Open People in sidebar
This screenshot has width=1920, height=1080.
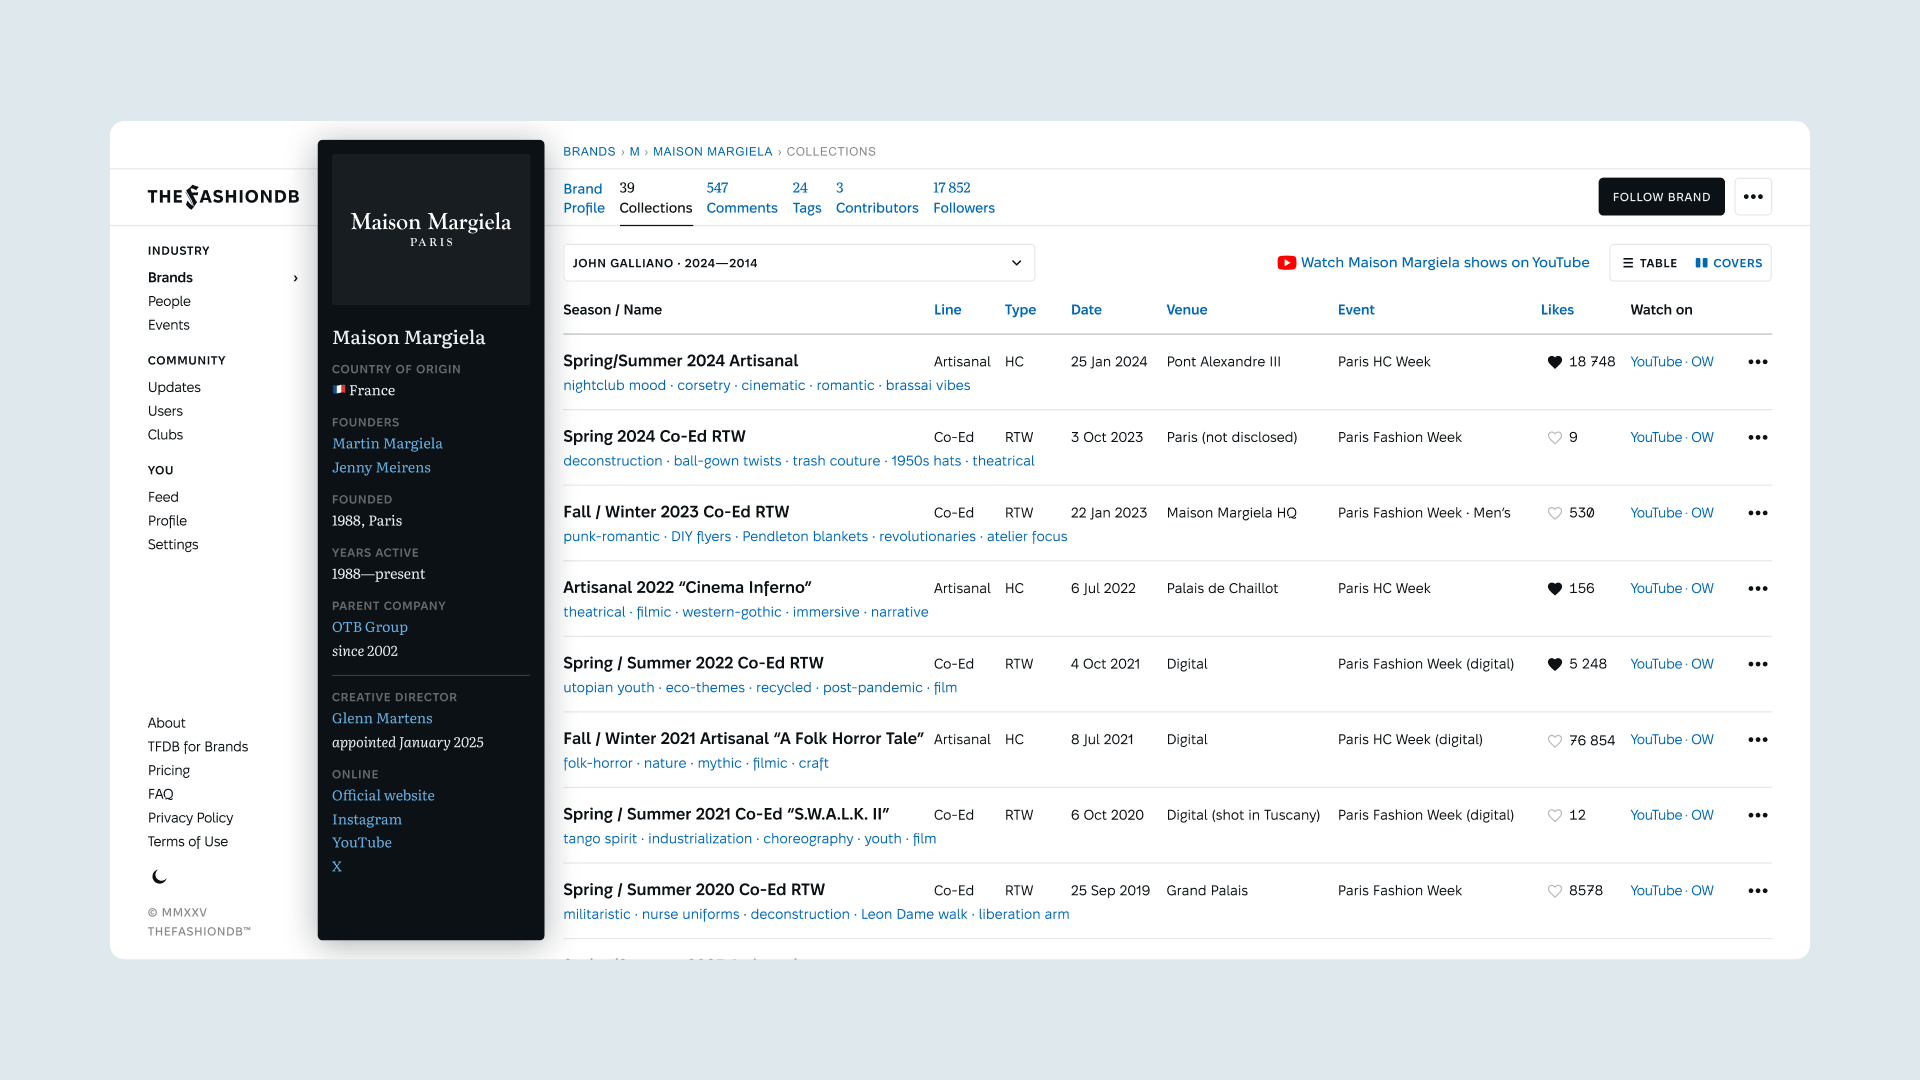[x=169, y=302]
